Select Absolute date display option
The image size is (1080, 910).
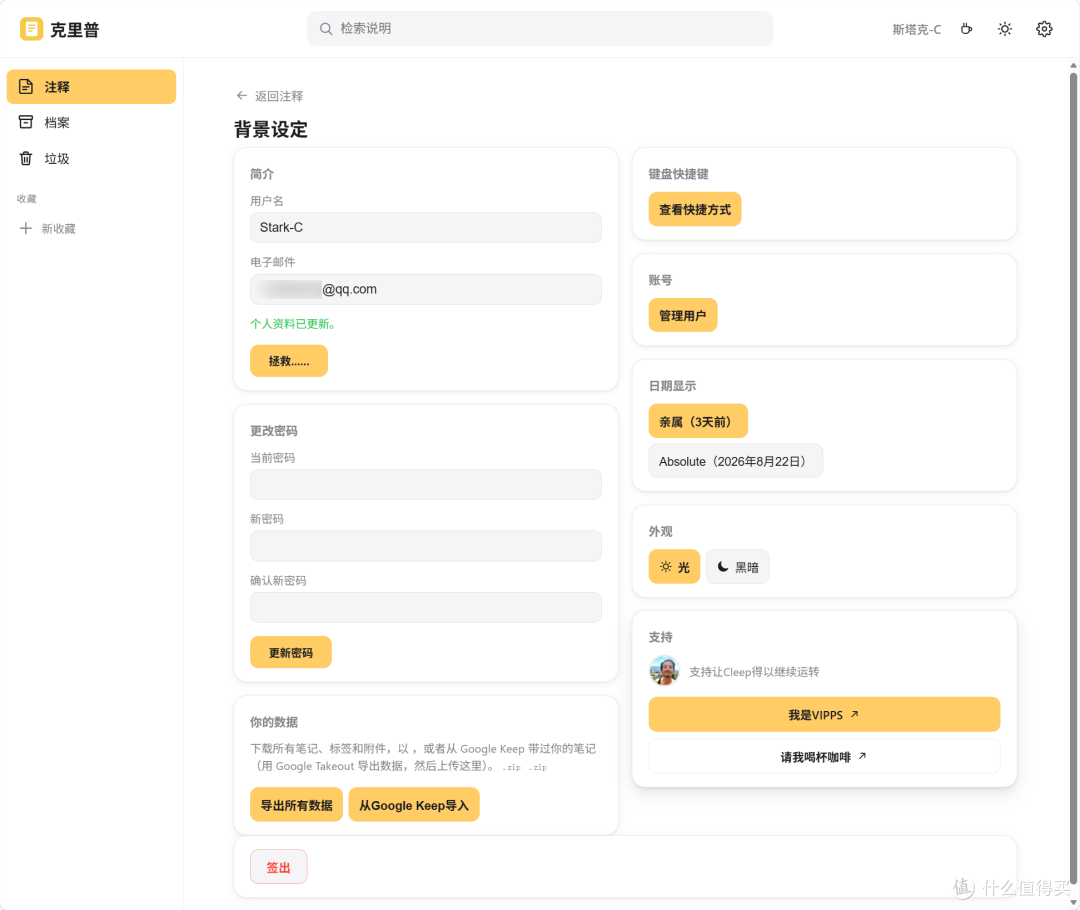(x=736, y=461)
